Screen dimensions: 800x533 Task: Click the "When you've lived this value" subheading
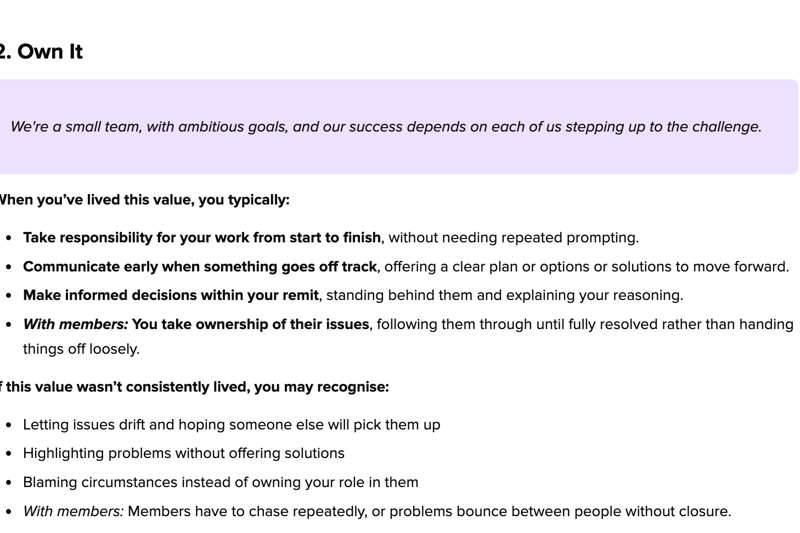pyautogui.click(x=144, y=200)
